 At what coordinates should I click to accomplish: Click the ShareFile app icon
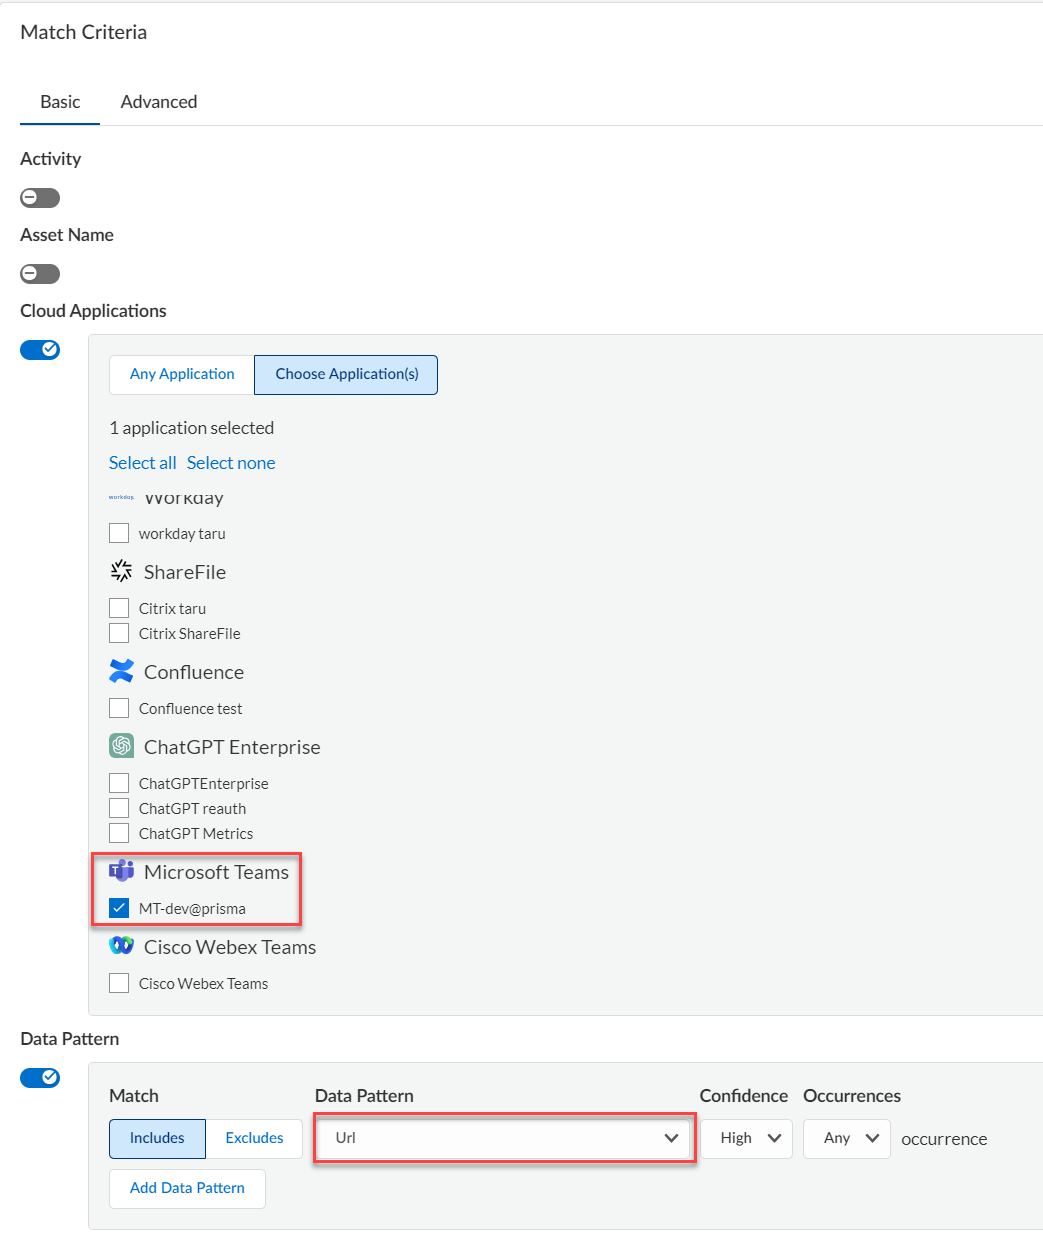point(121,571)
